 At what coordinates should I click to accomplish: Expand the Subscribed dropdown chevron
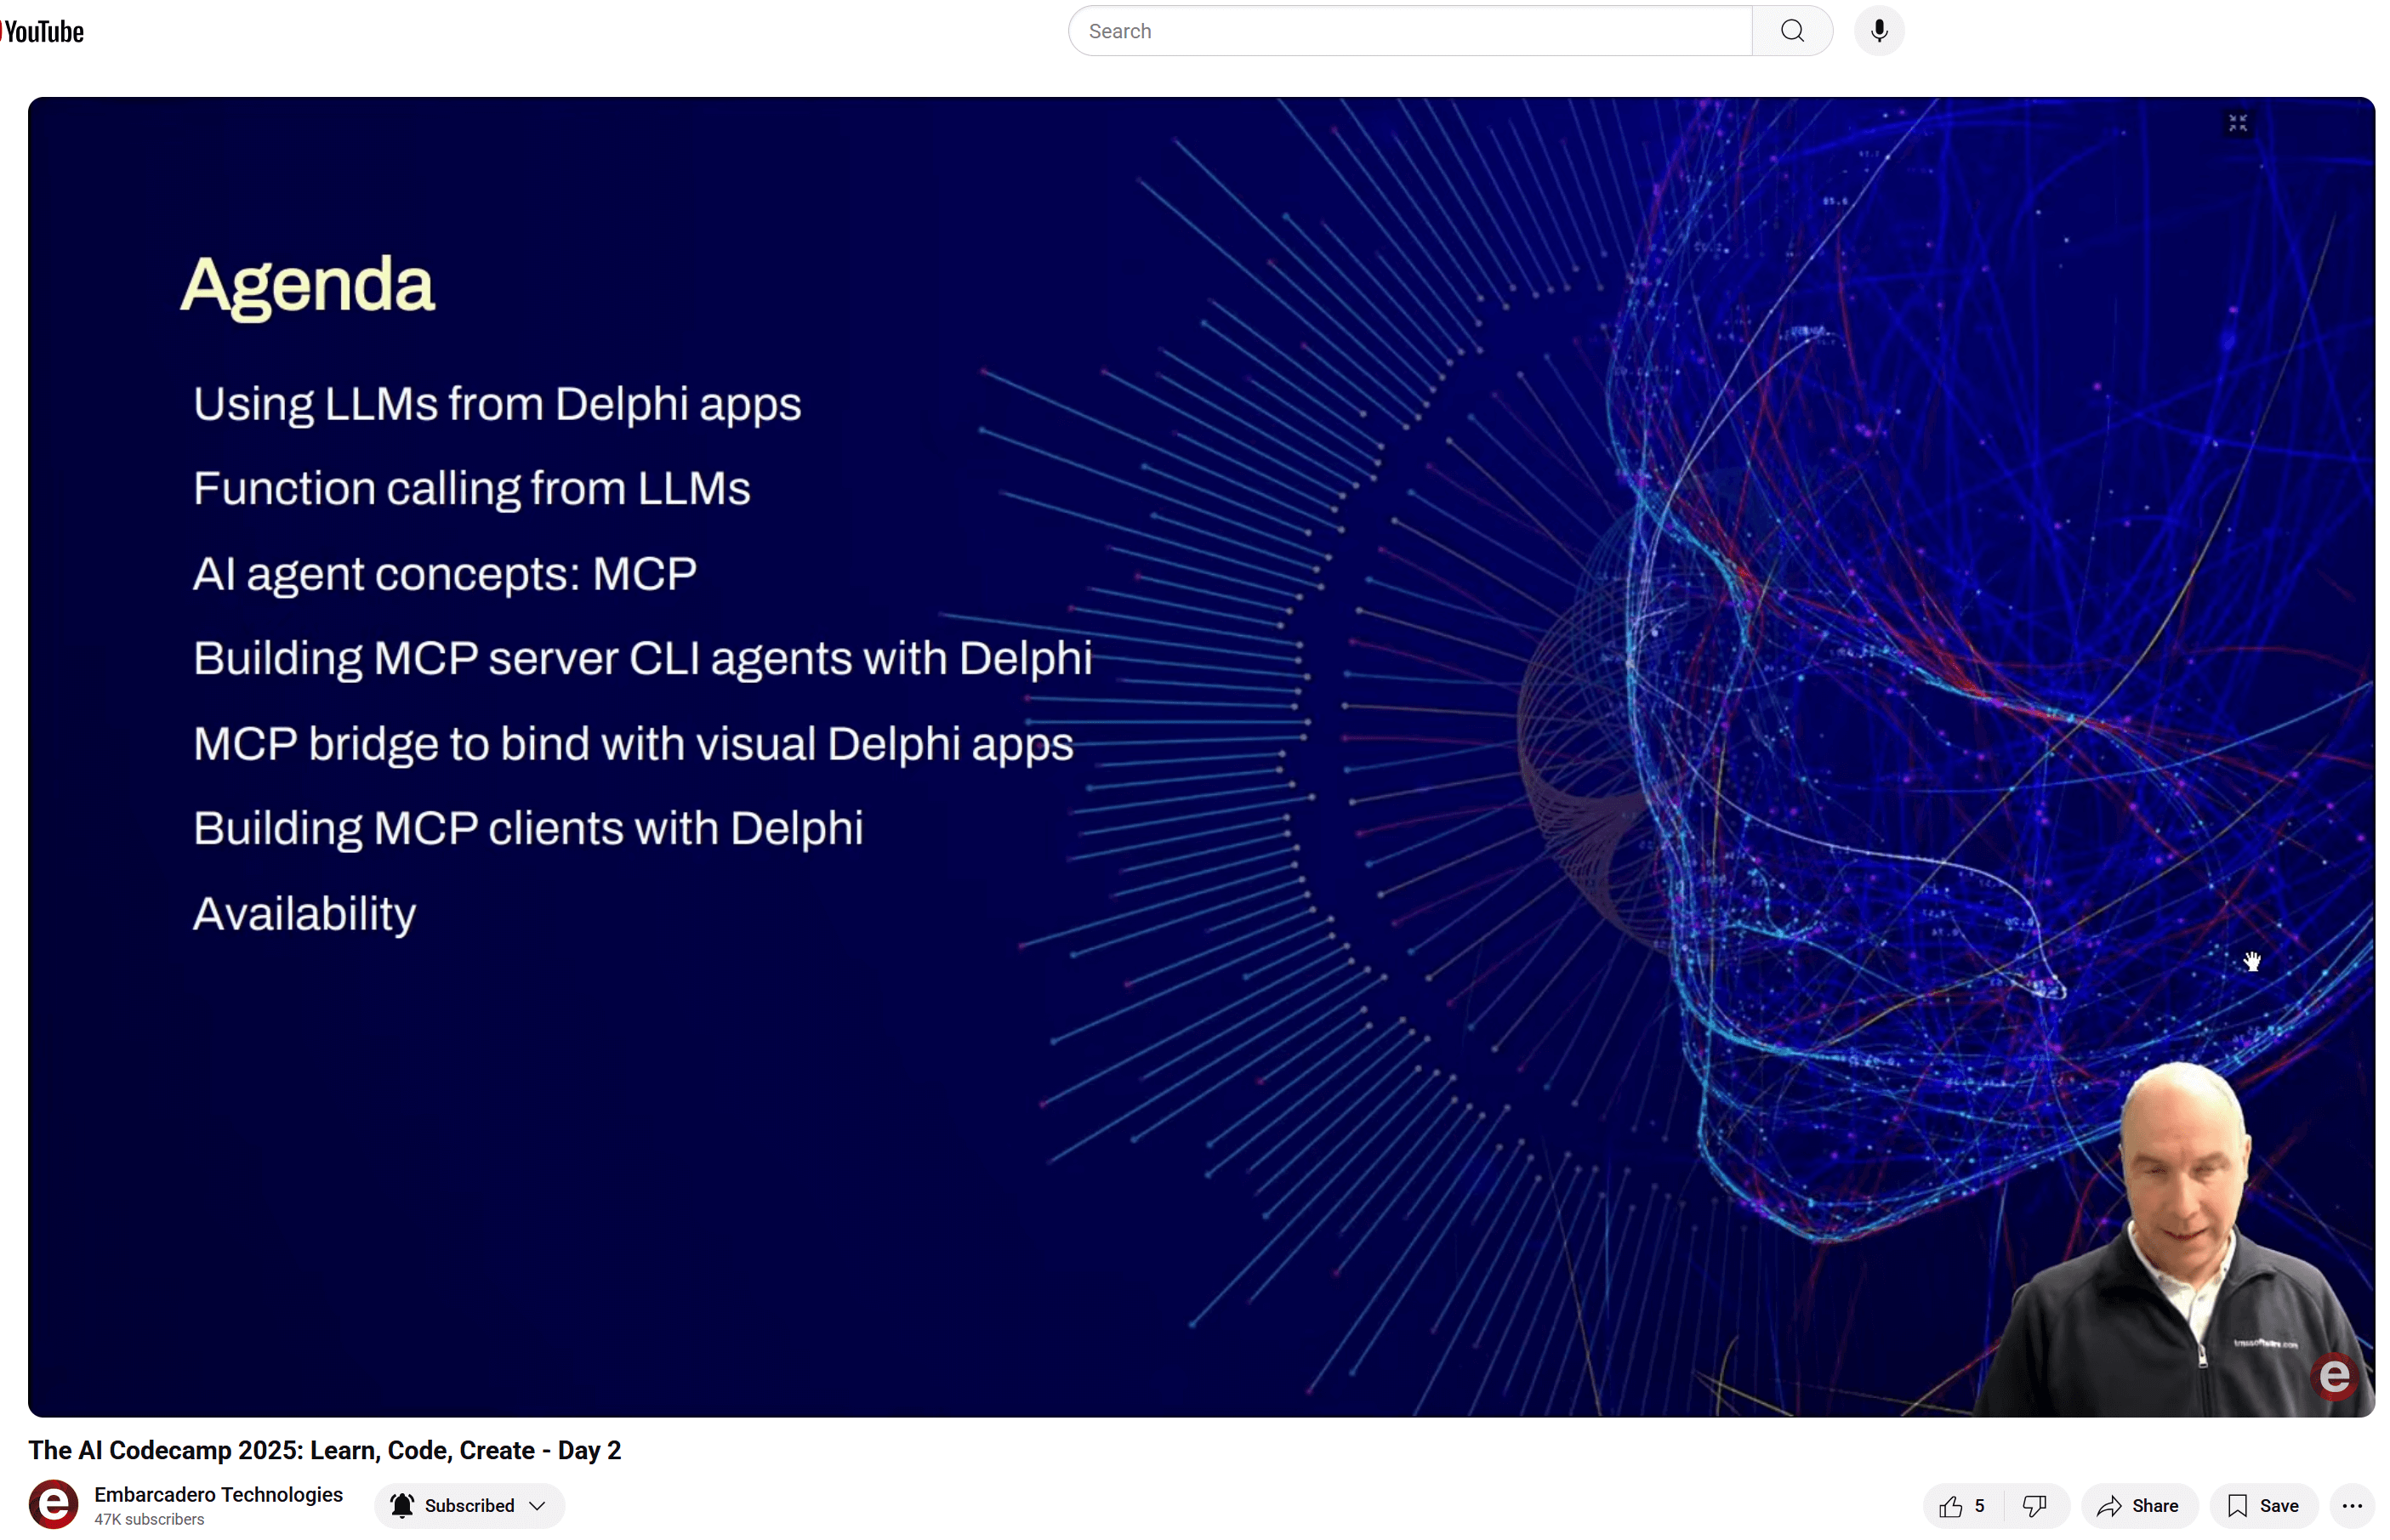pos(537,1506)
